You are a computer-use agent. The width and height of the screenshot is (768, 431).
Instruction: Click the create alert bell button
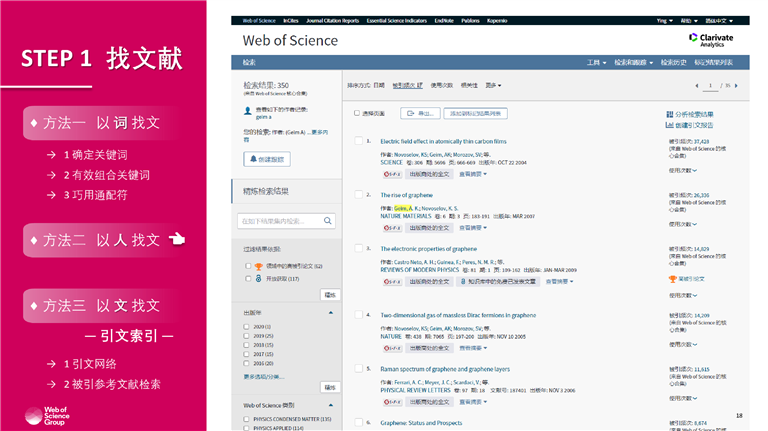[x=266, y=159]
